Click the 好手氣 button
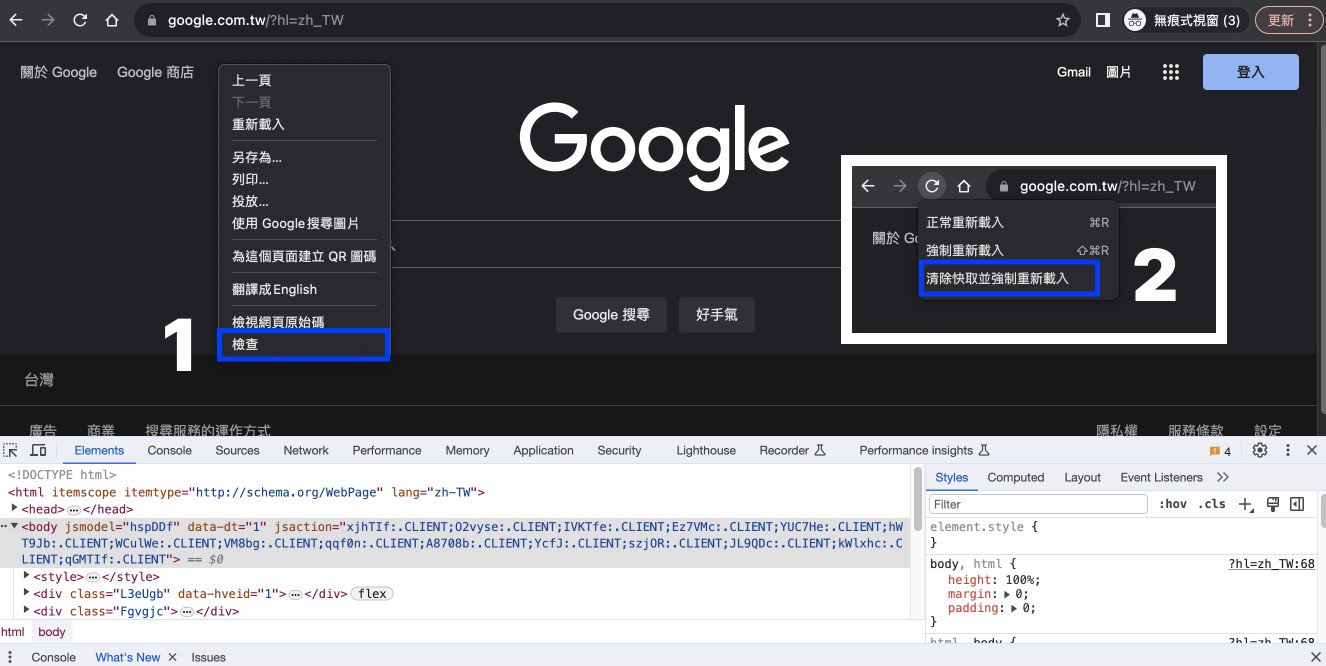Image resolution: width=1326 pixels, height=666 pixels. [716, 315]
